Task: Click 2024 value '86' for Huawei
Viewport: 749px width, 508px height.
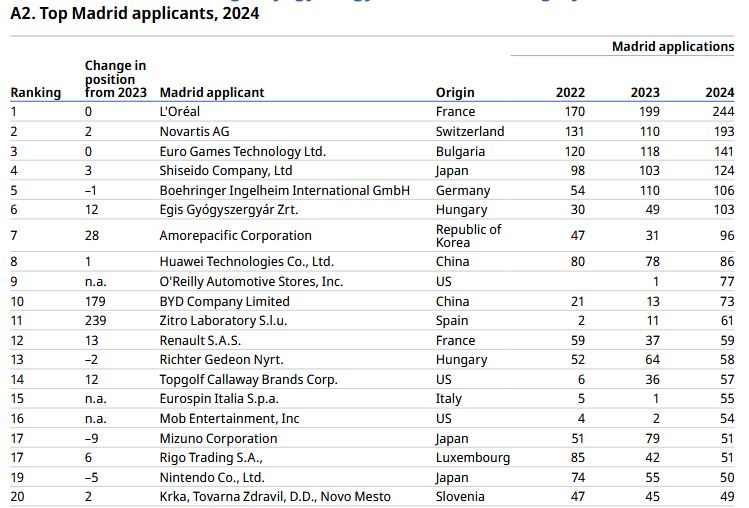Action: coord(727,262)
